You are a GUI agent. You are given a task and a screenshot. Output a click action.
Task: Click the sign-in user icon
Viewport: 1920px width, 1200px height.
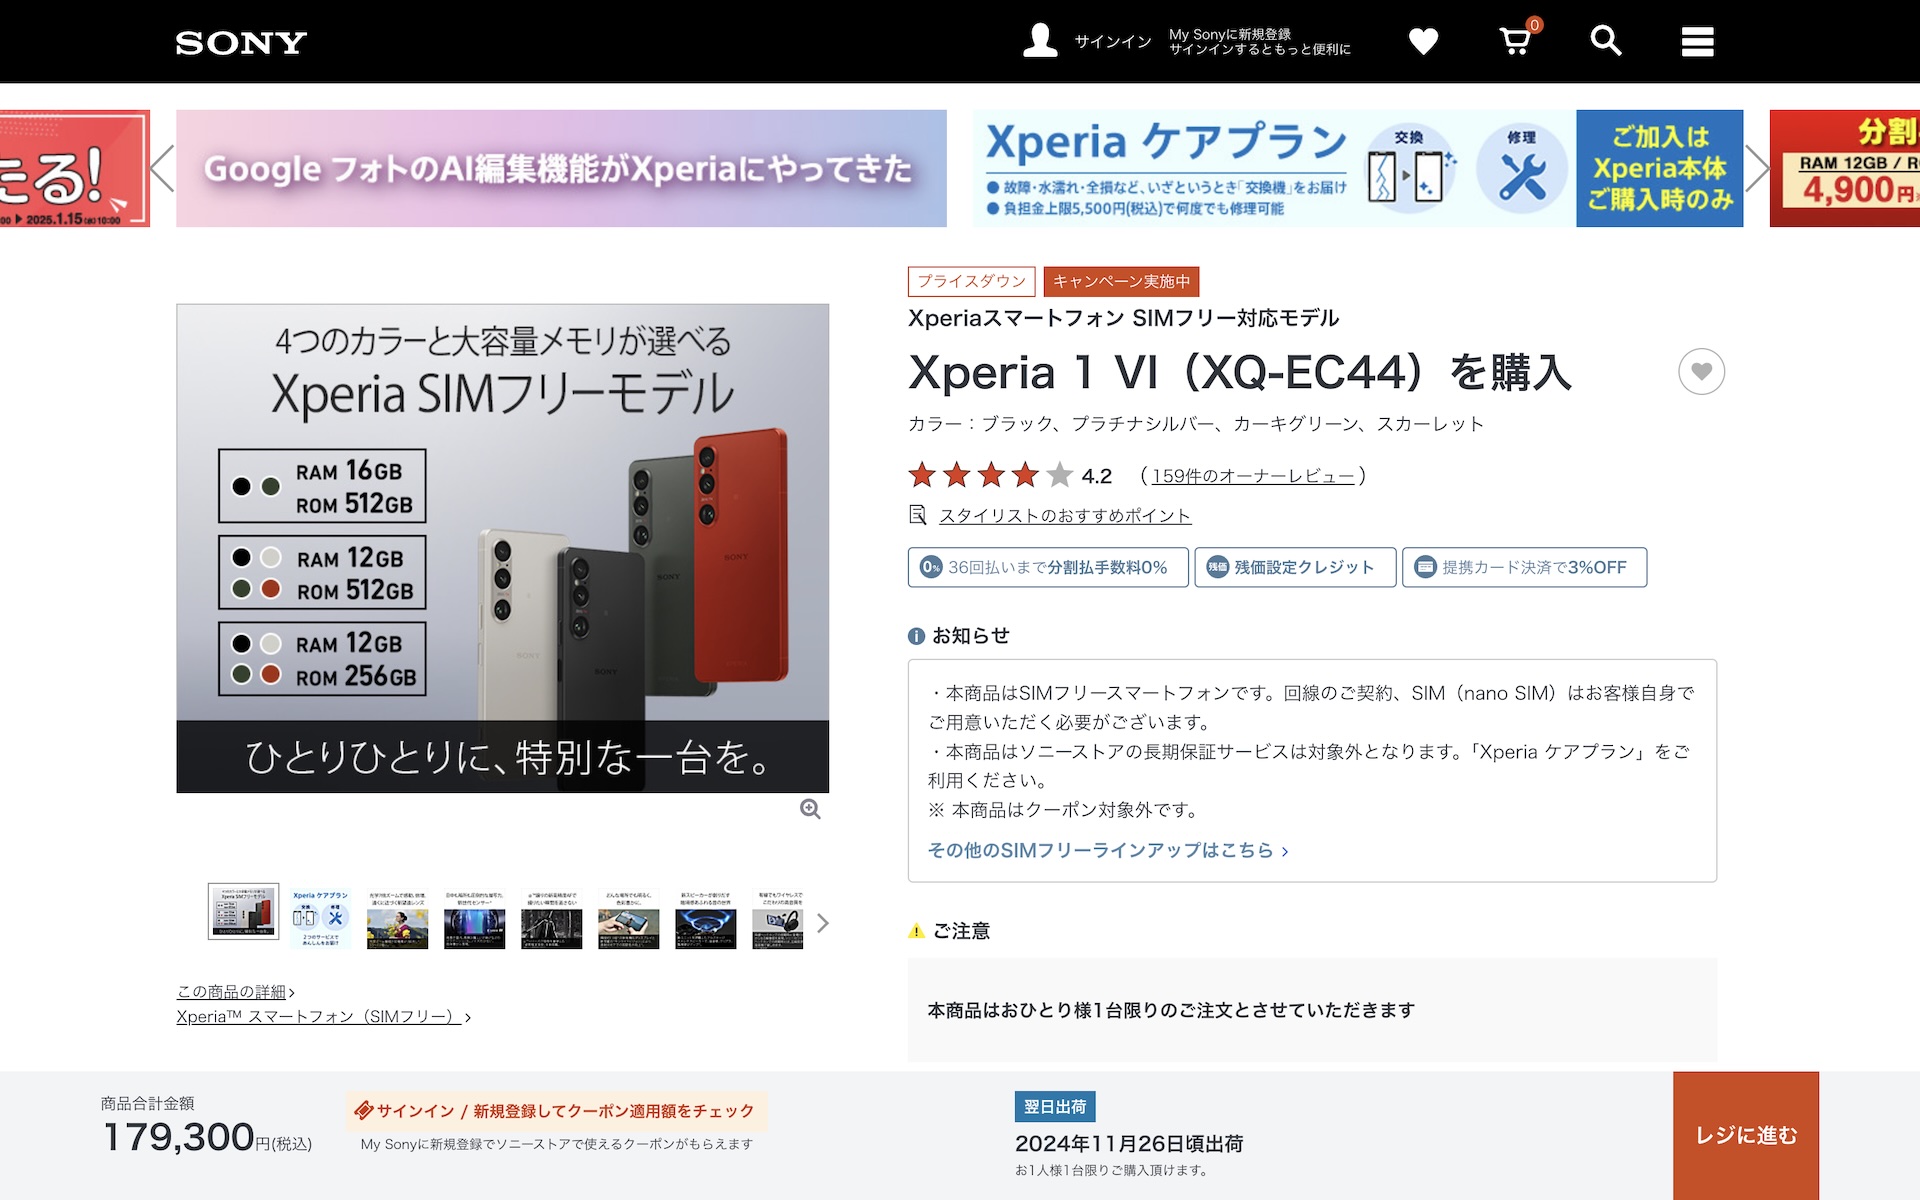click(1040, 41)
